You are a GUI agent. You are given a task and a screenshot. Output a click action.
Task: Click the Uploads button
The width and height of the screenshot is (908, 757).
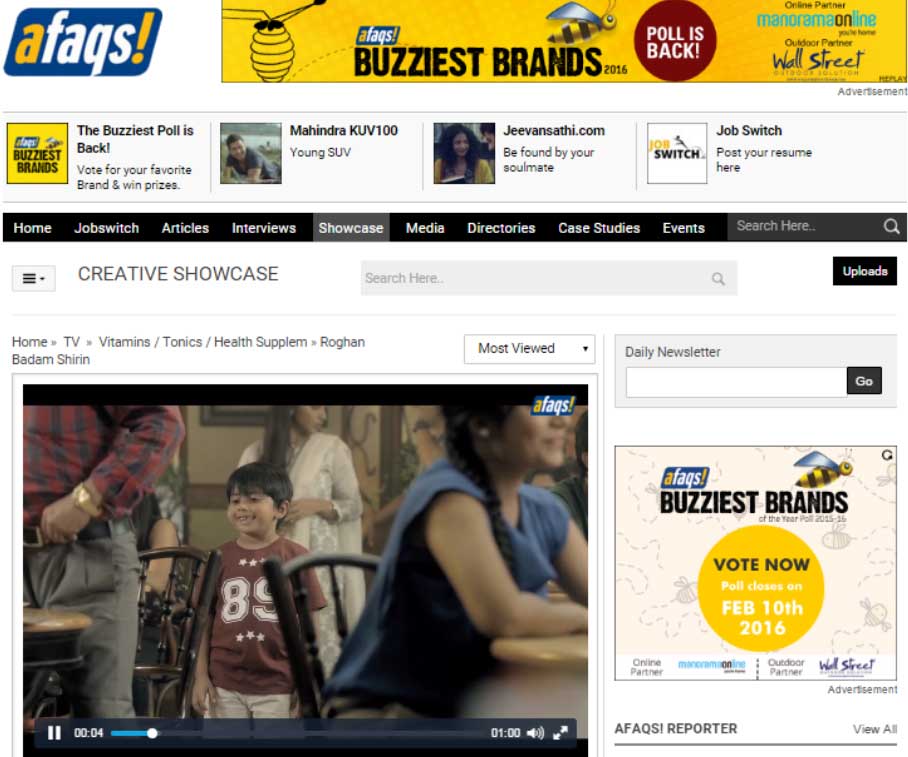pos(865,271)
